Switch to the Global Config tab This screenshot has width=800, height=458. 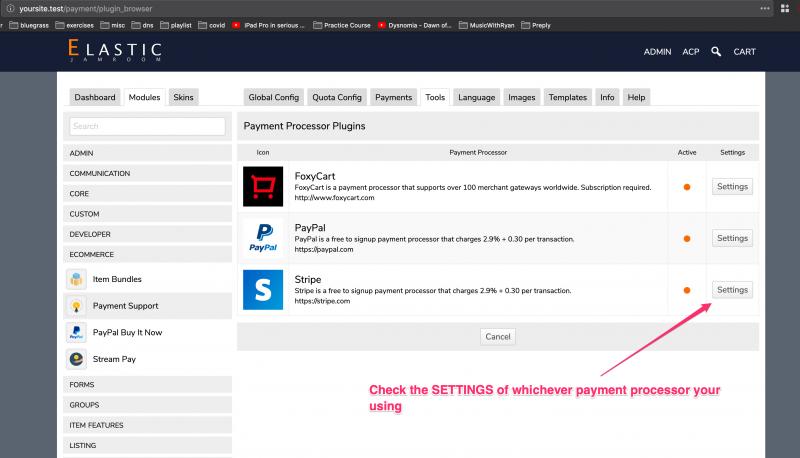pos(273,97)
